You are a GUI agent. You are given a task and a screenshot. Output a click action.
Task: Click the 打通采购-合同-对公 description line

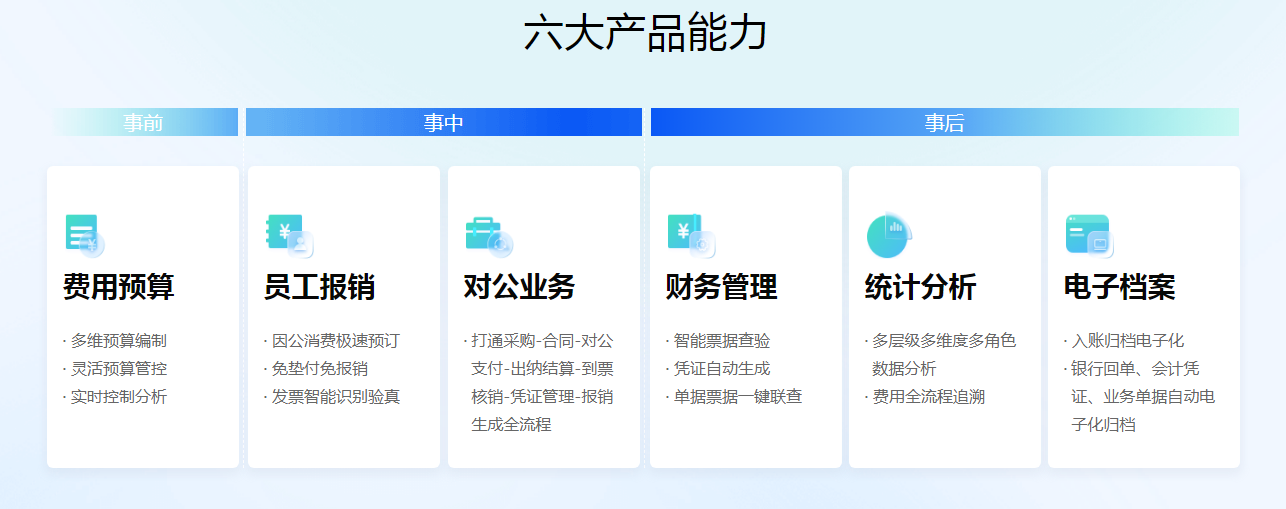(x=542, y=341)
